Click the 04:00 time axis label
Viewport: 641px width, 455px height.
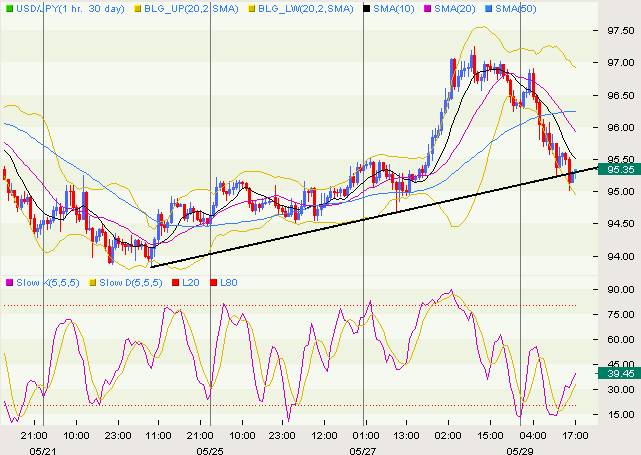tap(533, 435)
